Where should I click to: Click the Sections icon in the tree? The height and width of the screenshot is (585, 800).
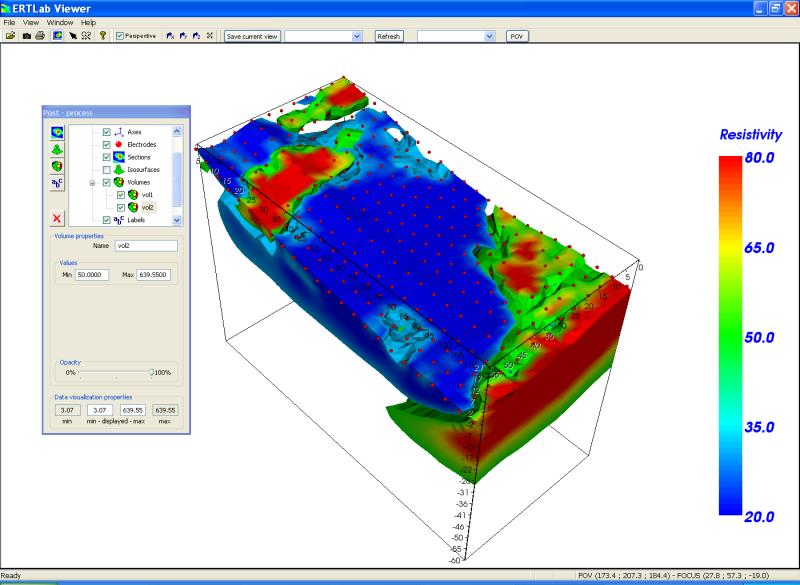click(119, 157)
